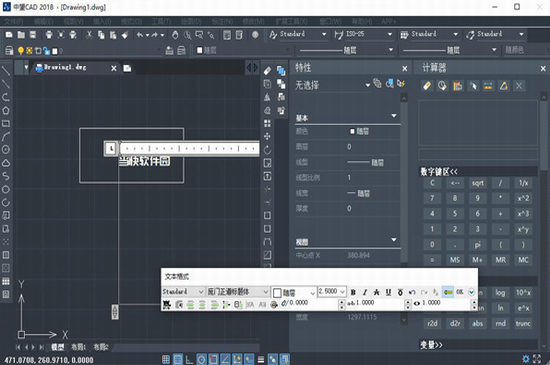Click the Rotate tool in modify toolbar
The height and width of the screenshot is (365, 550).
point(267,150)
